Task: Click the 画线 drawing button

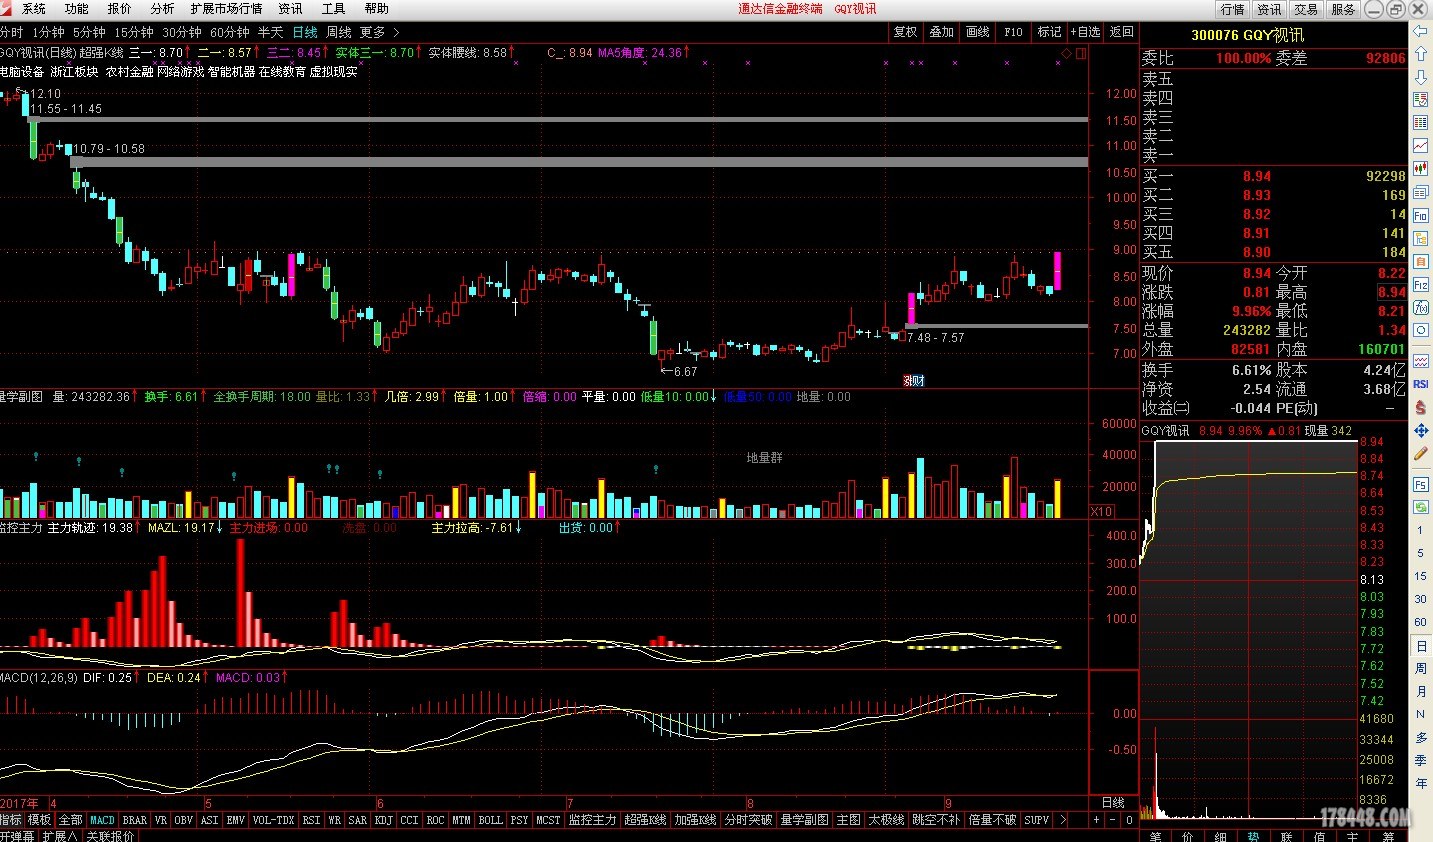Action: click(977, 32)
